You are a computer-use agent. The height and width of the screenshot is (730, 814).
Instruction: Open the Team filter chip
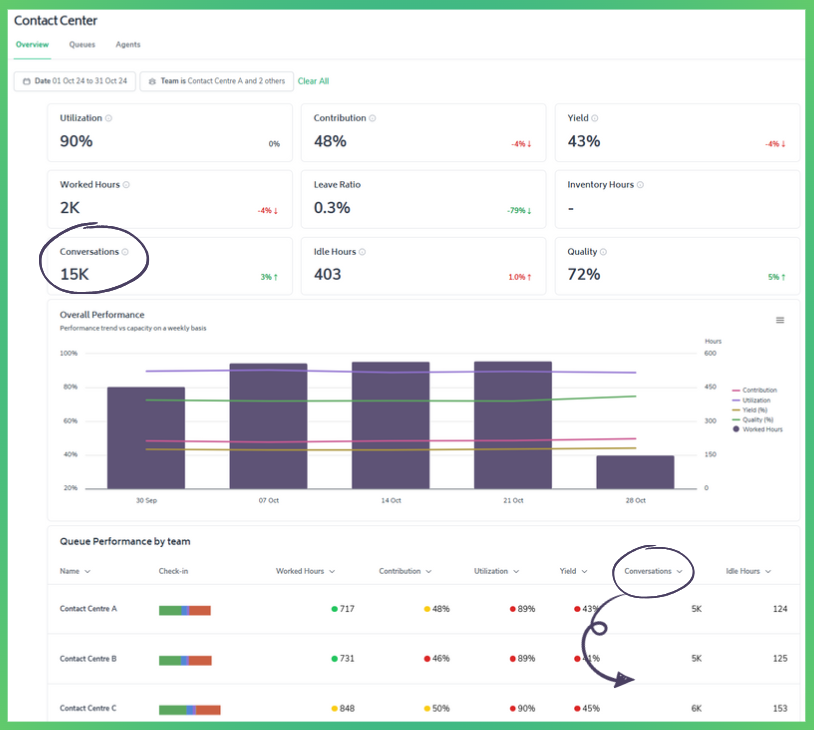click(216, 81)
